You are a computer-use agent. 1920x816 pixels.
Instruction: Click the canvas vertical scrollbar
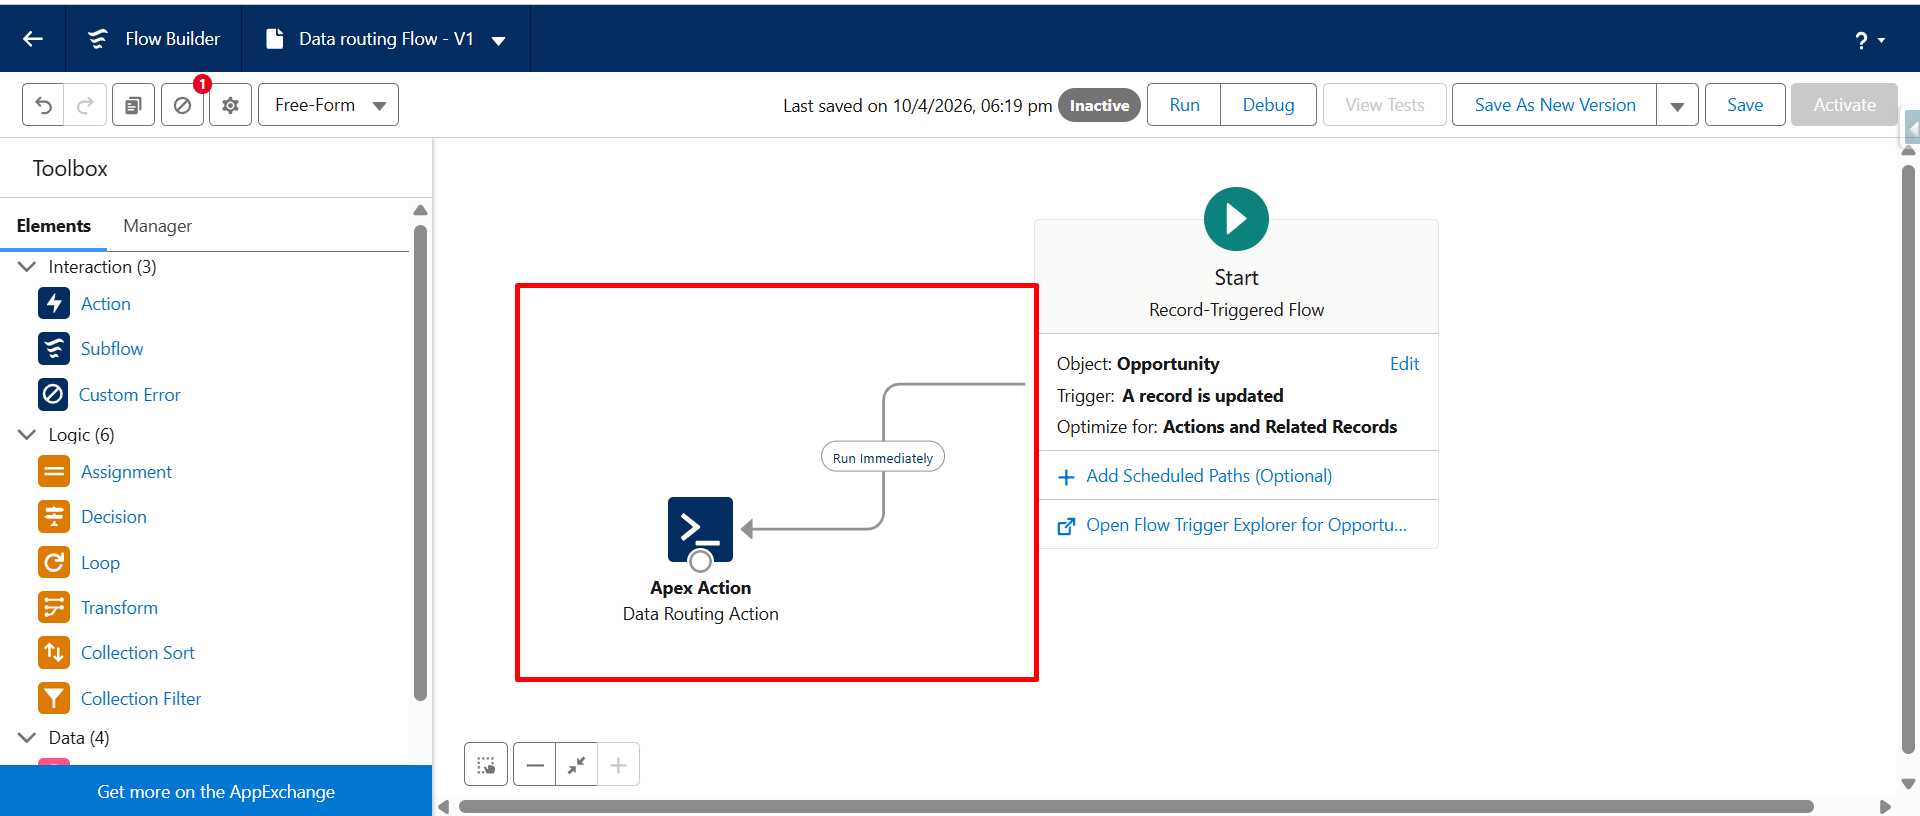point(1908,459)
